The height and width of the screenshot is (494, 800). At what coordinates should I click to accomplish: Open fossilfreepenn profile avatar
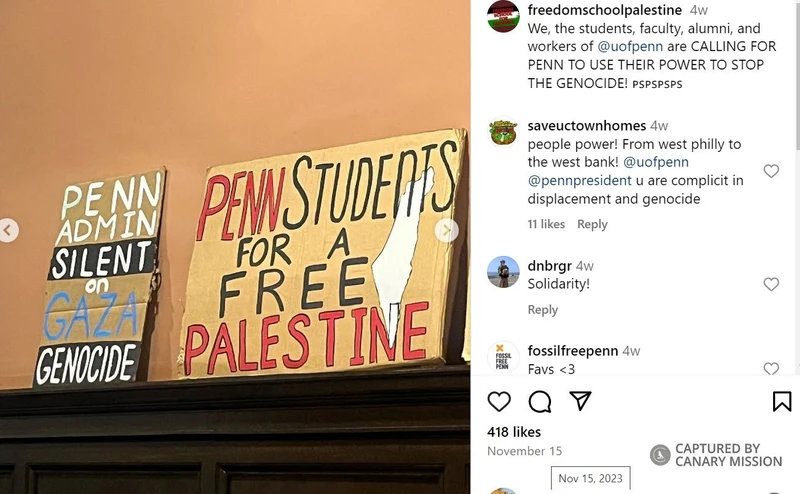503,357
